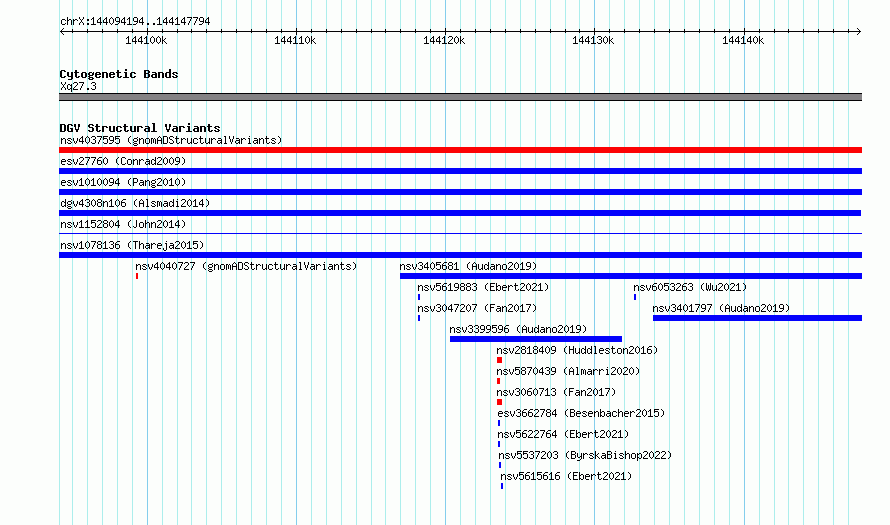Click the blue bar under nsv1078136
The height and width of the screenshot is (525, 890).
tap(460, 255)
